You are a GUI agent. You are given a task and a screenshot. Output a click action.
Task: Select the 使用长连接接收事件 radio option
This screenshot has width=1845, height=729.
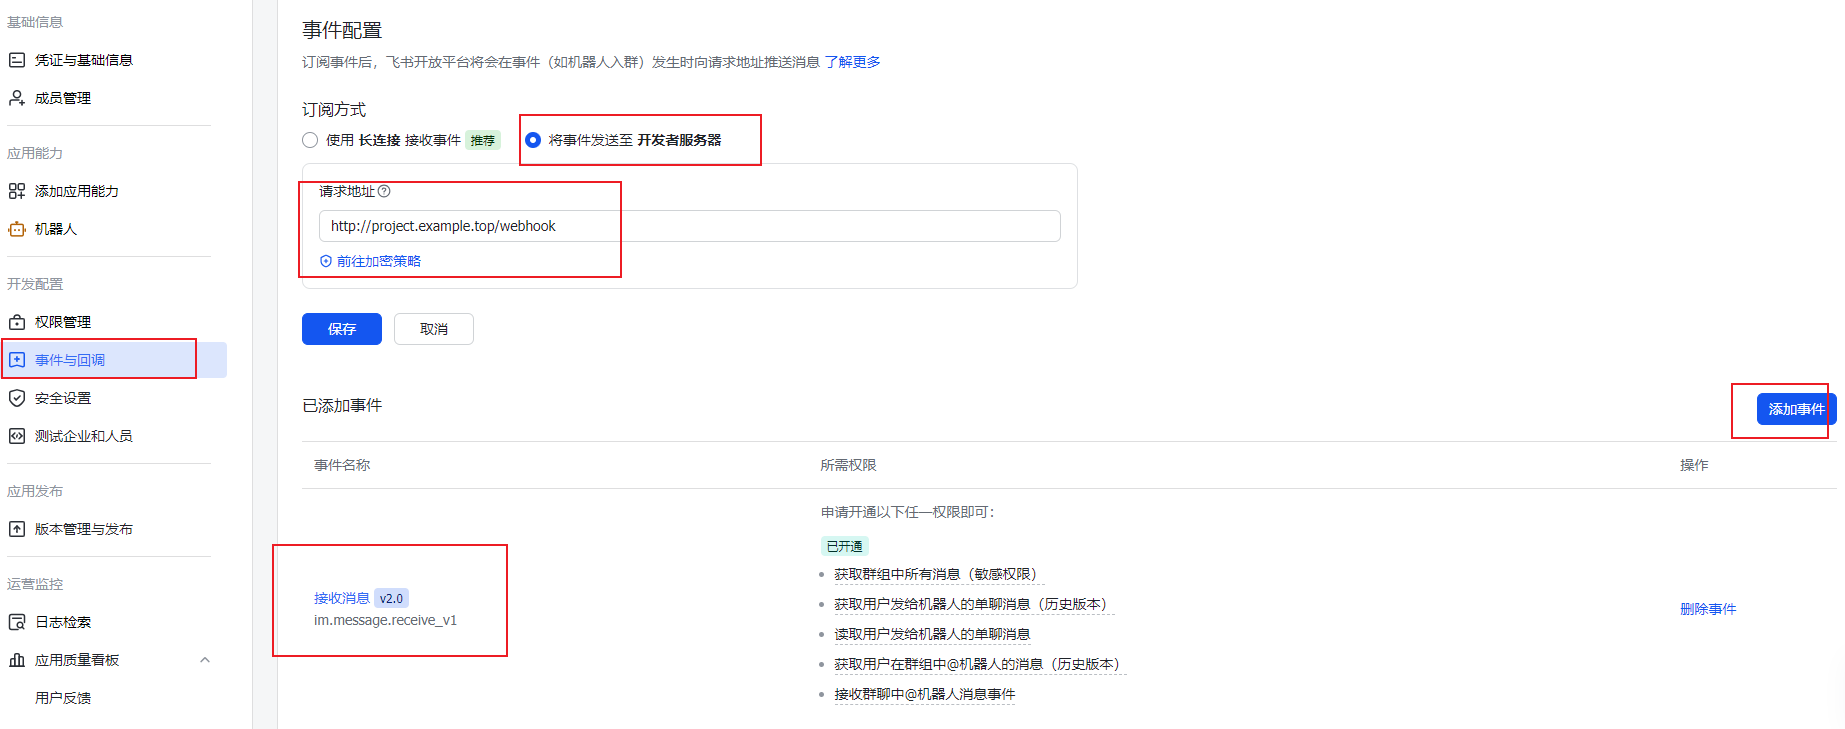[x=310, y=140]
